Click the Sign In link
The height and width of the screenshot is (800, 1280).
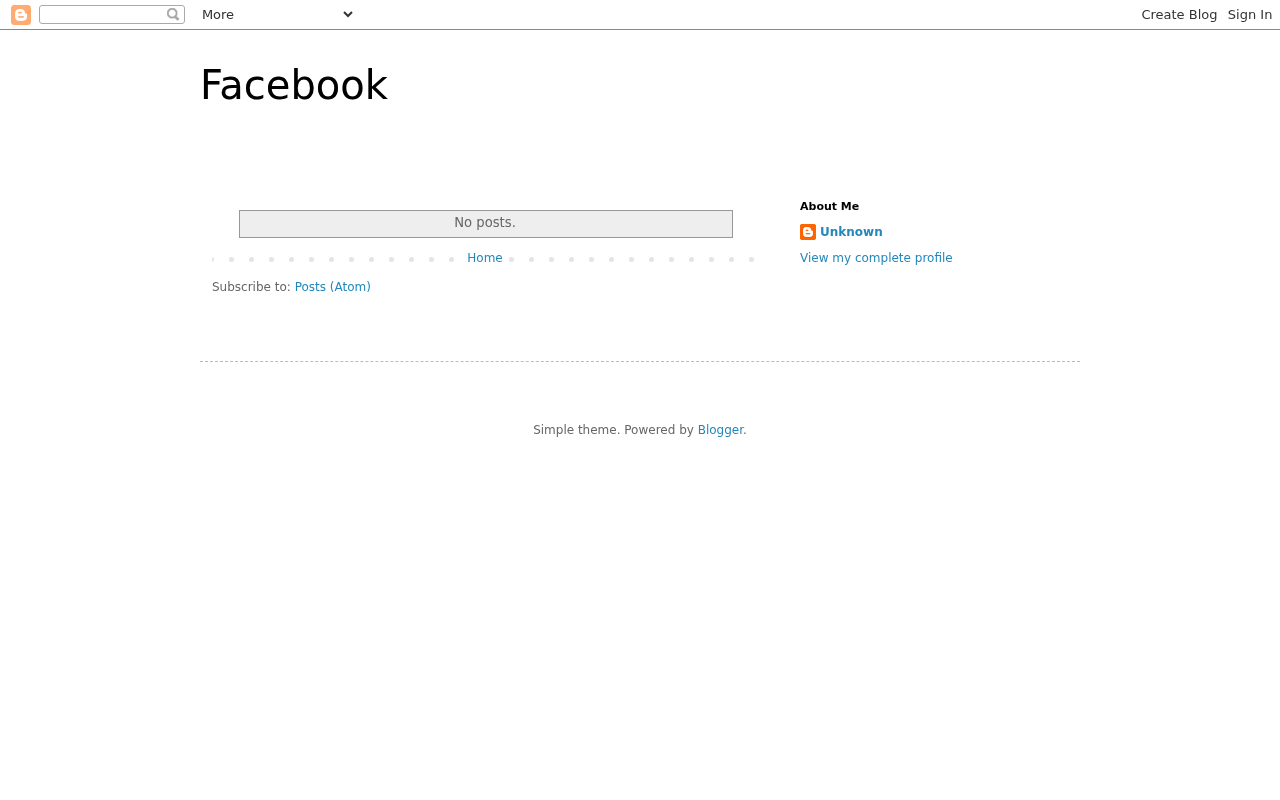1250,14
